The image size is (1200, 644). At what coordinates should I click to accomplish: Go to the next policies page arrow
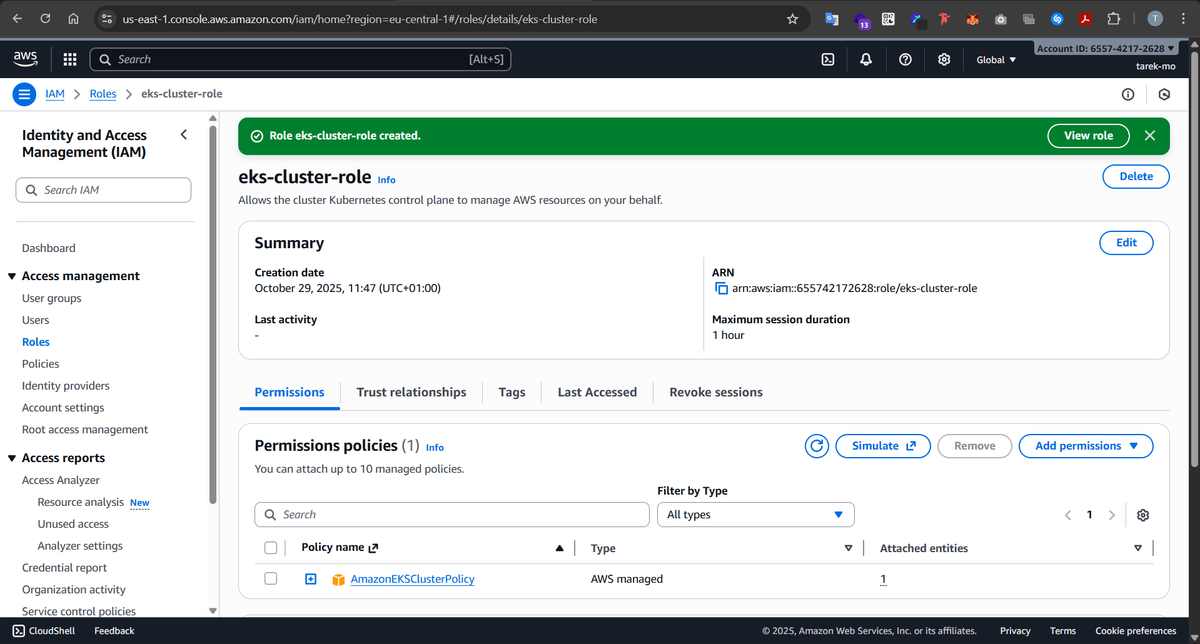[1111, 515]
